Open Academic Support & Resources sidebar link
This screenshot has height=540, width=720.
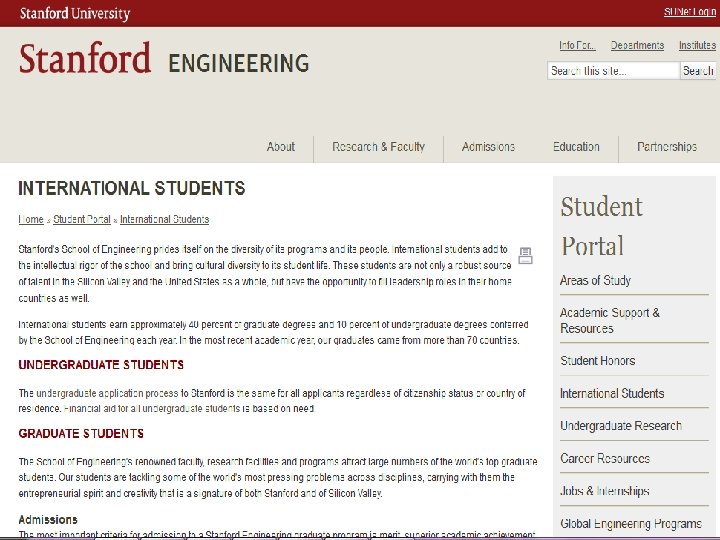coord(610,321)
